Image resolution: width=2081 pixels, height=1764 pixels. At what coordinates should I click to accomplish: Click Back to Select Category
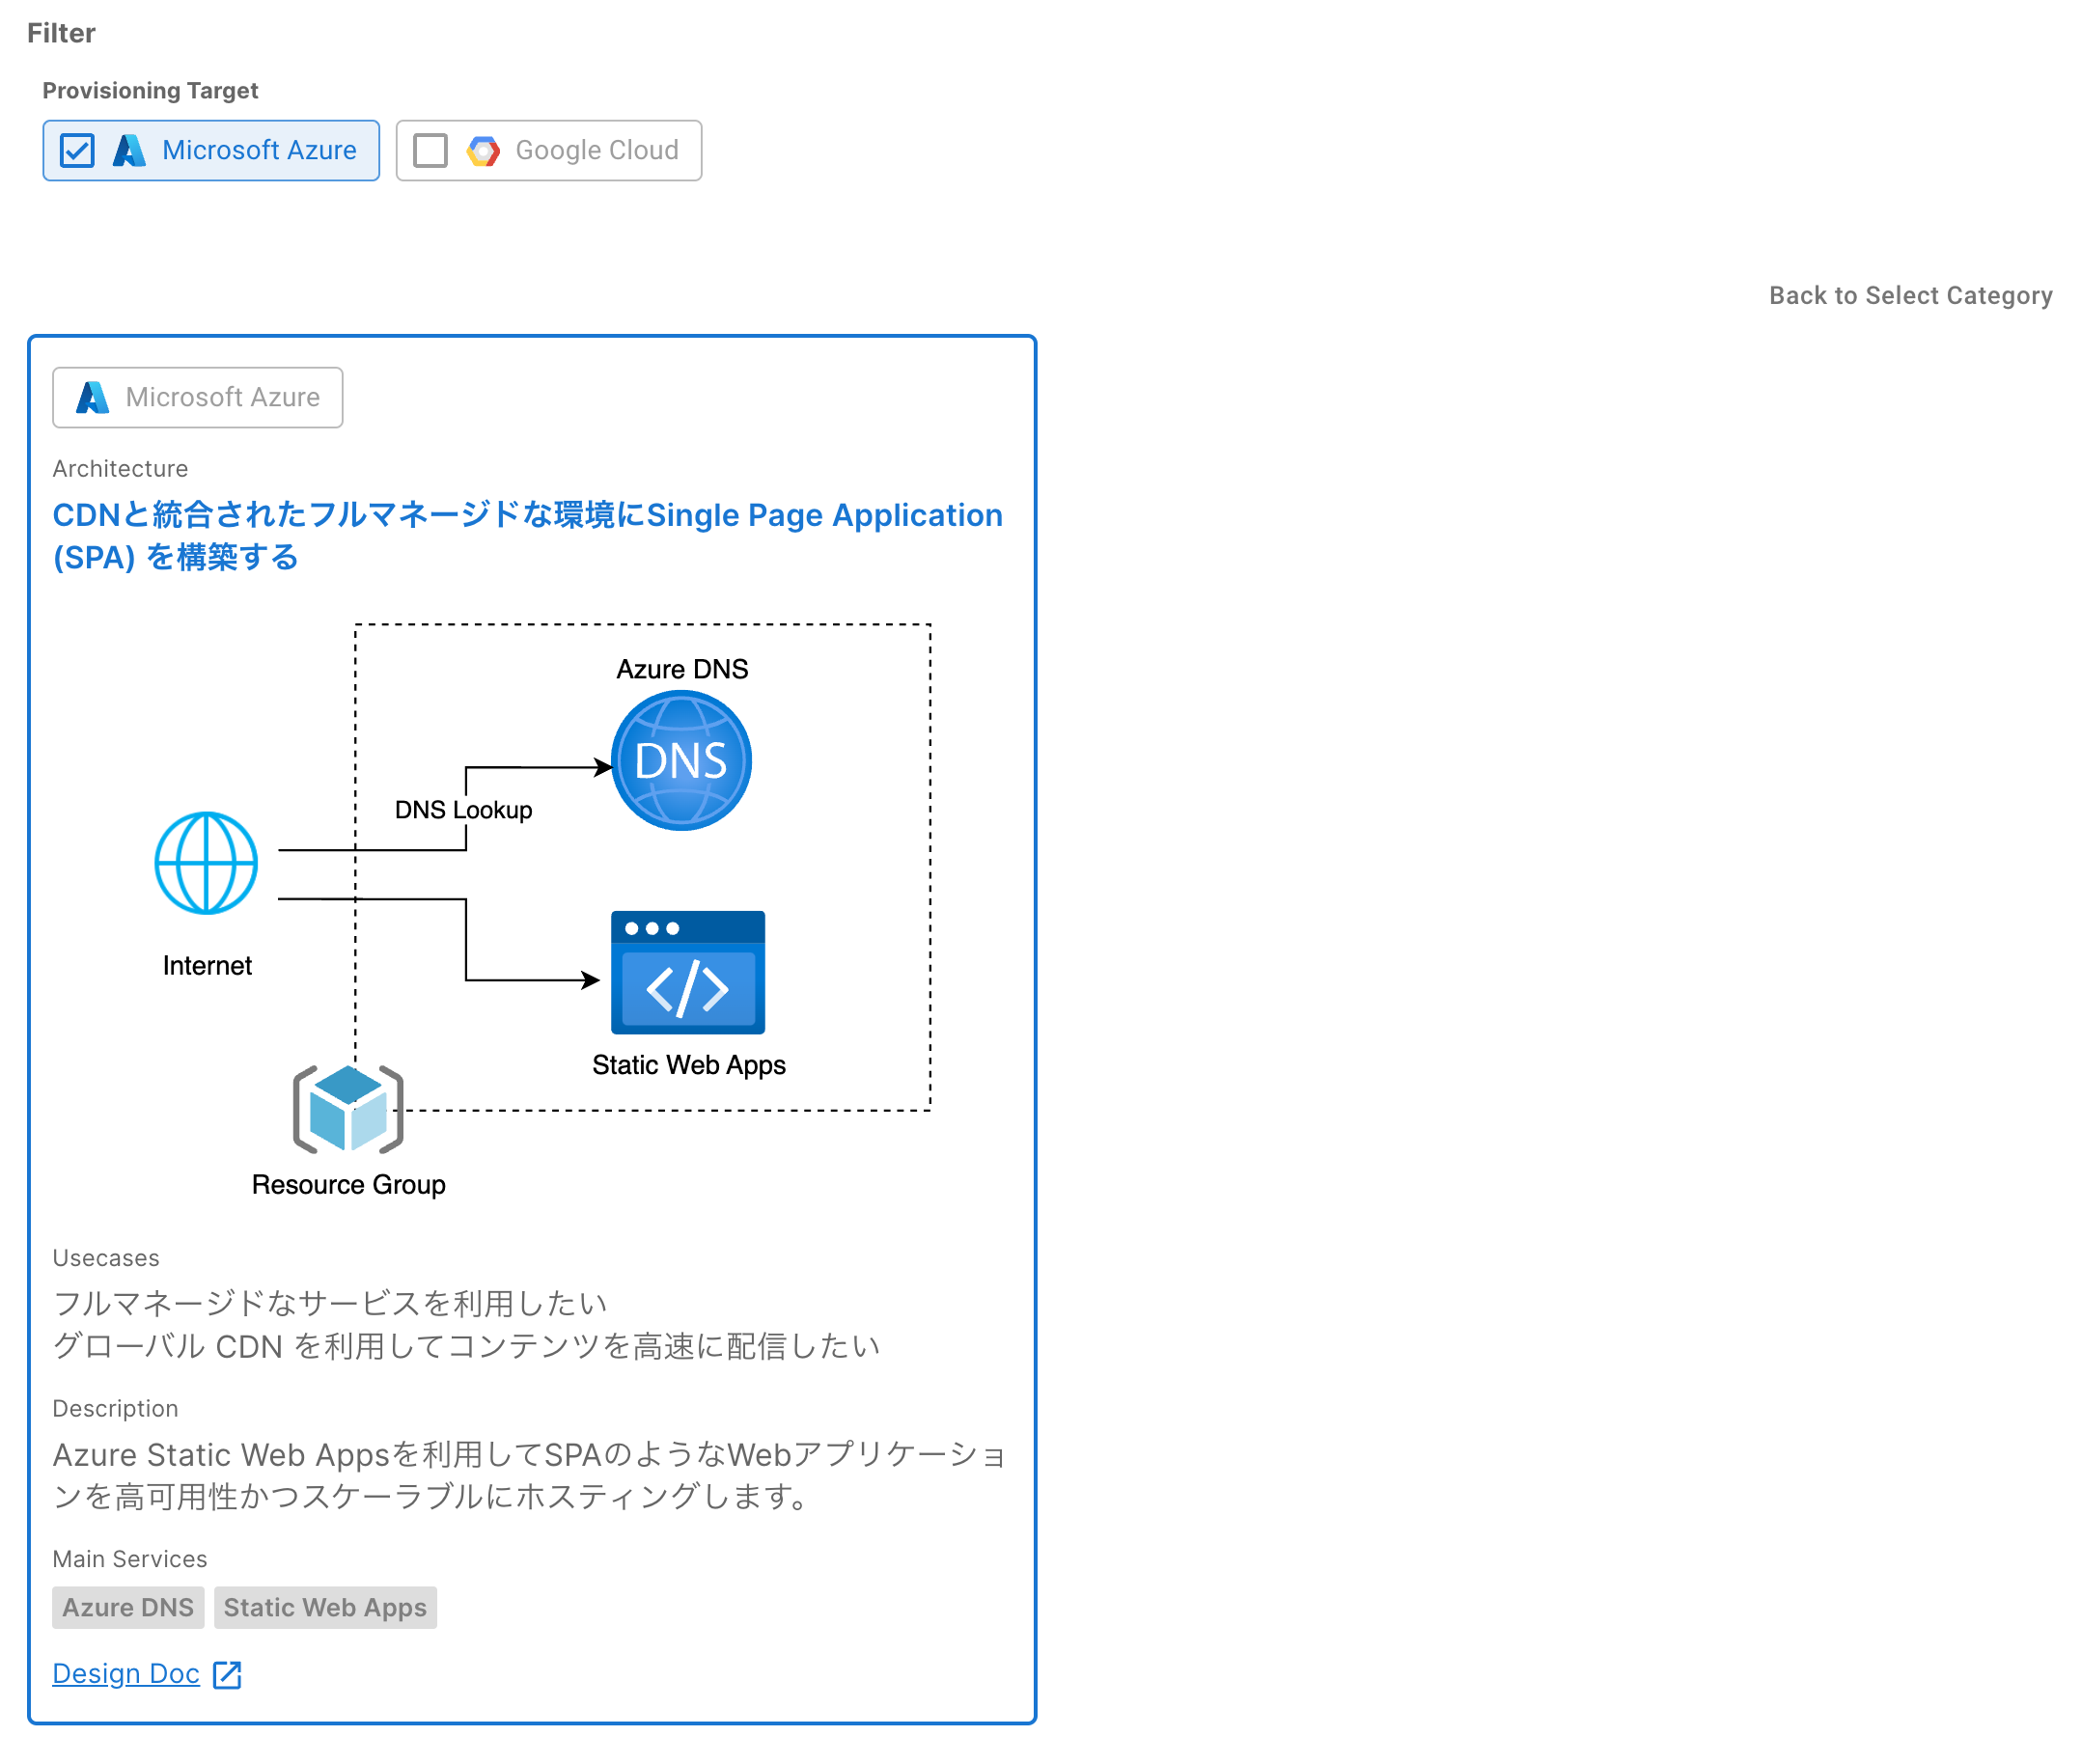point(1909,296)
